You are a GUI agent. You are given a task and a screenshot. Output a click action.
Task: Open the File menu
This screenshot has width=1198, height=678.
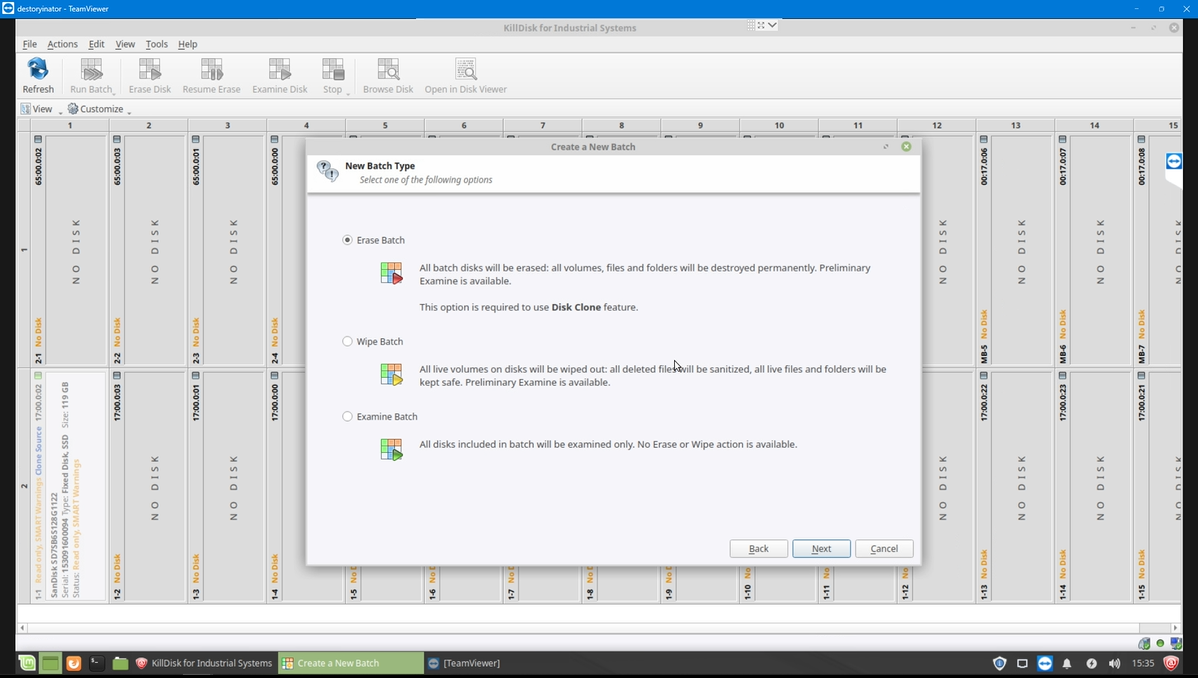pos(29,44)
